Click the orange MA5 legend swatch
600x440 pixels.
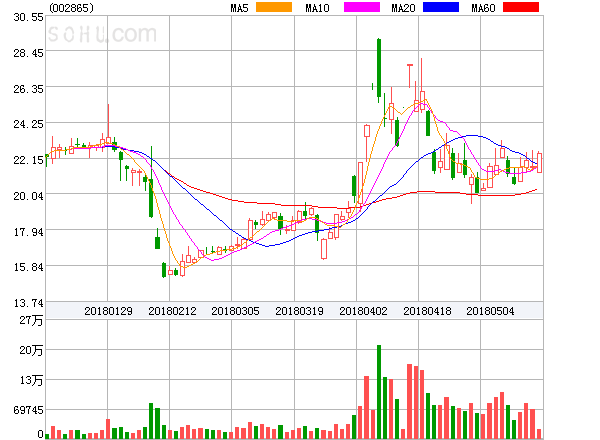(x=274, y=7)
